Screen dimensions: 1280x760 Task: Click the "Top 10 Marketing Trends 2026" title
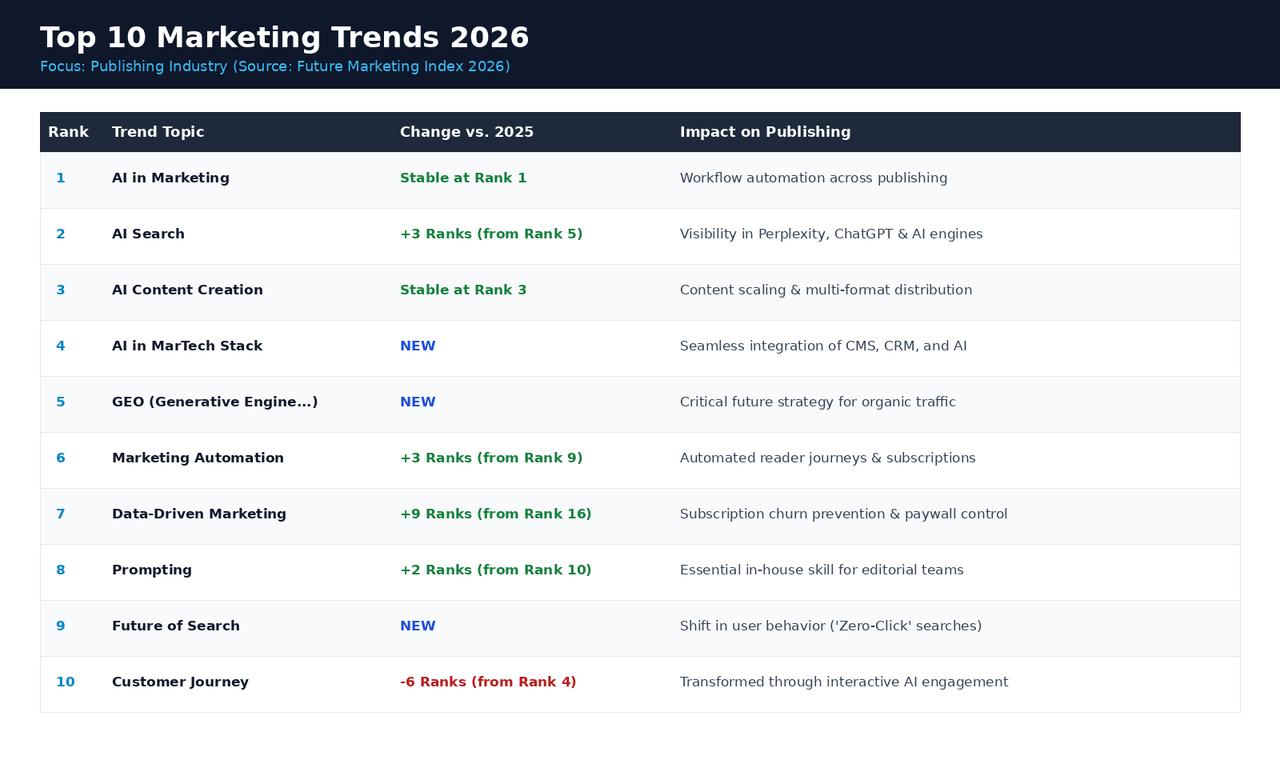coord(284,37)
